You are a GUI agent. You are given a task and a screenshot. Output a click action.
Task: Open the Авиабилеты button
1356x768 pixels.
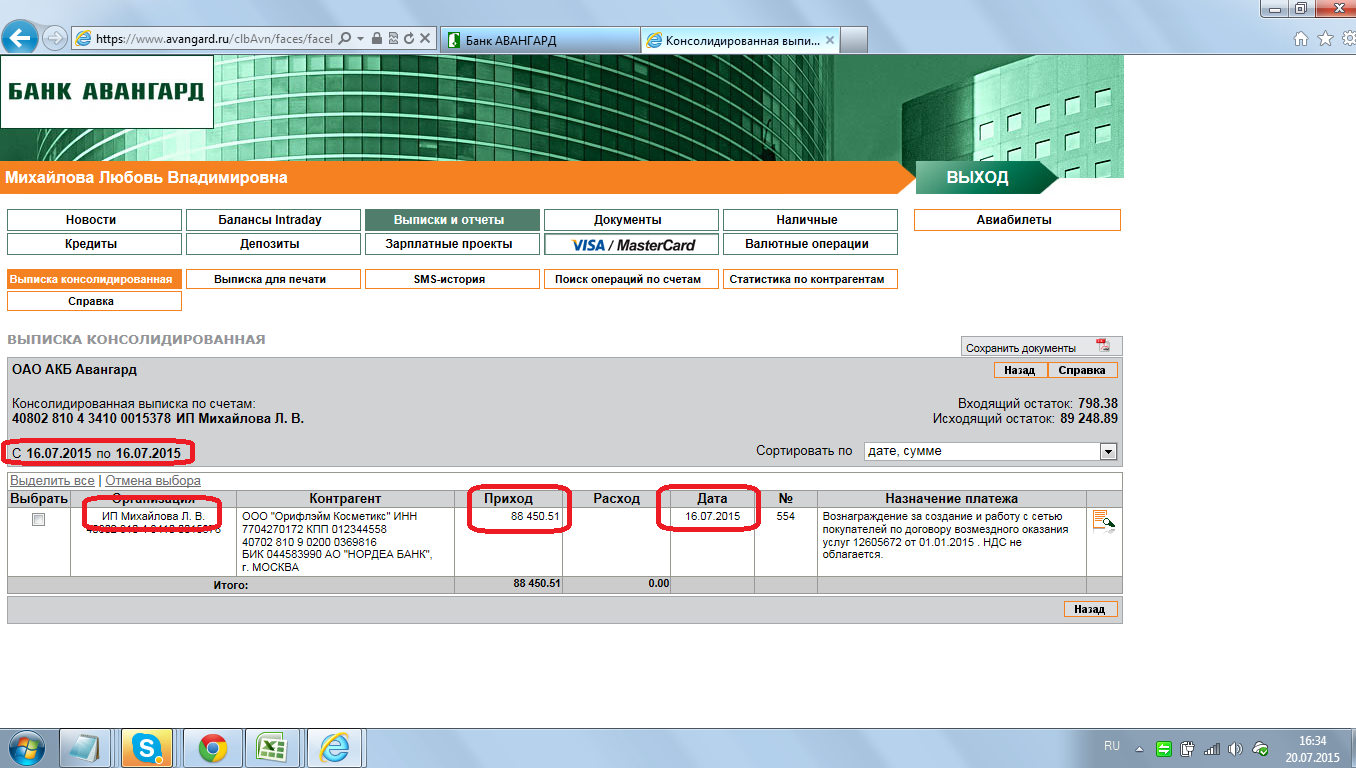[x=1017, y=220]
